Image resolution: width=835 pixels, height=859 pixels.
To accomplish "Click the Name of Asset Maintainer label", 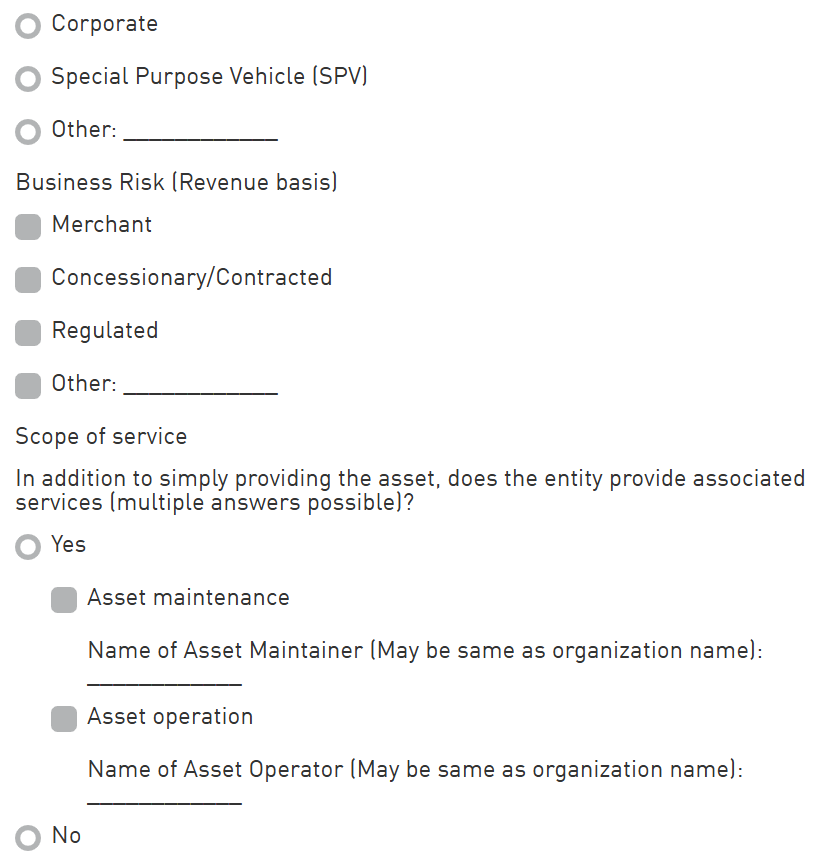I will coord(425,651).
